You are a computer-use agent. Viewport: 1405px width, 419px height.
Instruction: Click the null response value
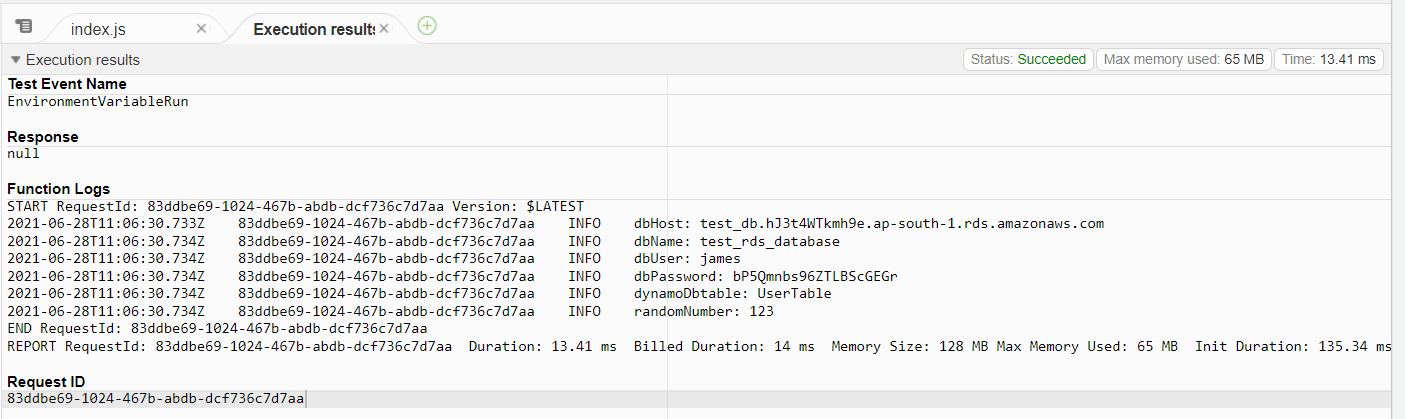coord(23,154)
